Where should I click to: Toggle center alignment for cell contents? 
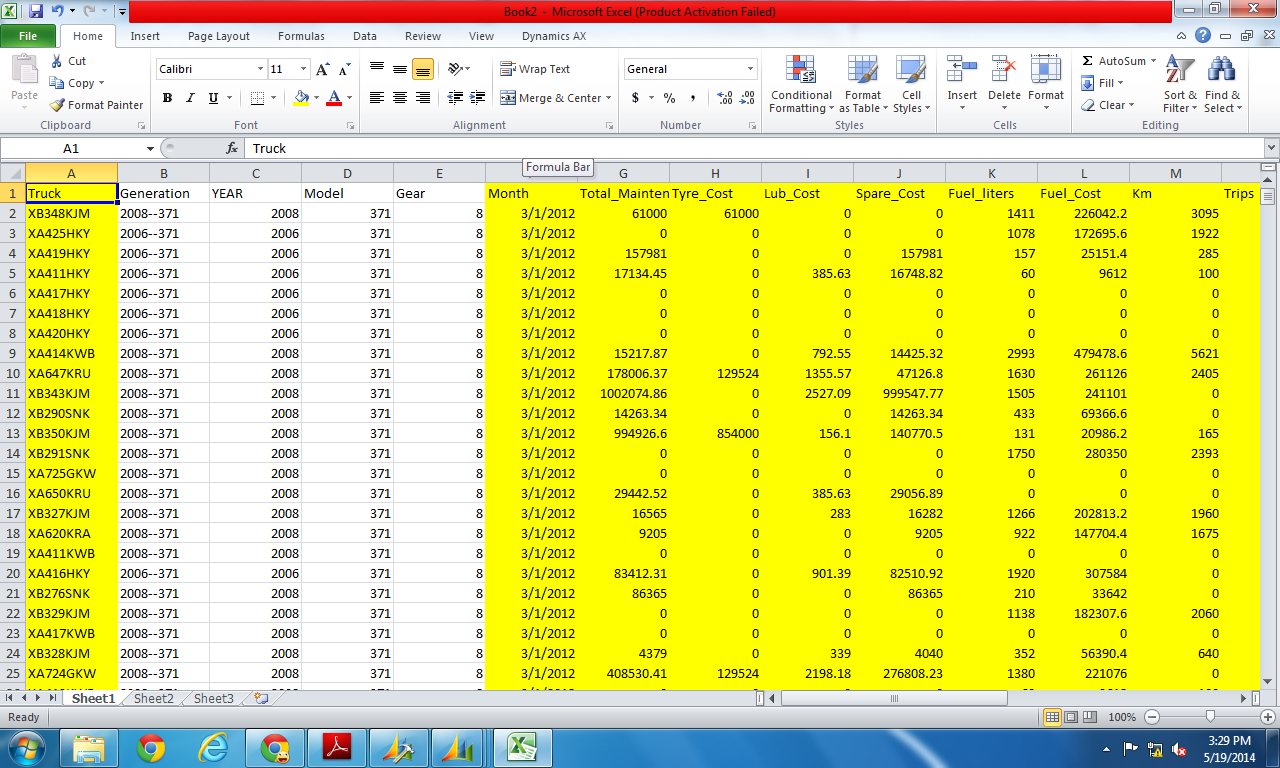(398, 98)
